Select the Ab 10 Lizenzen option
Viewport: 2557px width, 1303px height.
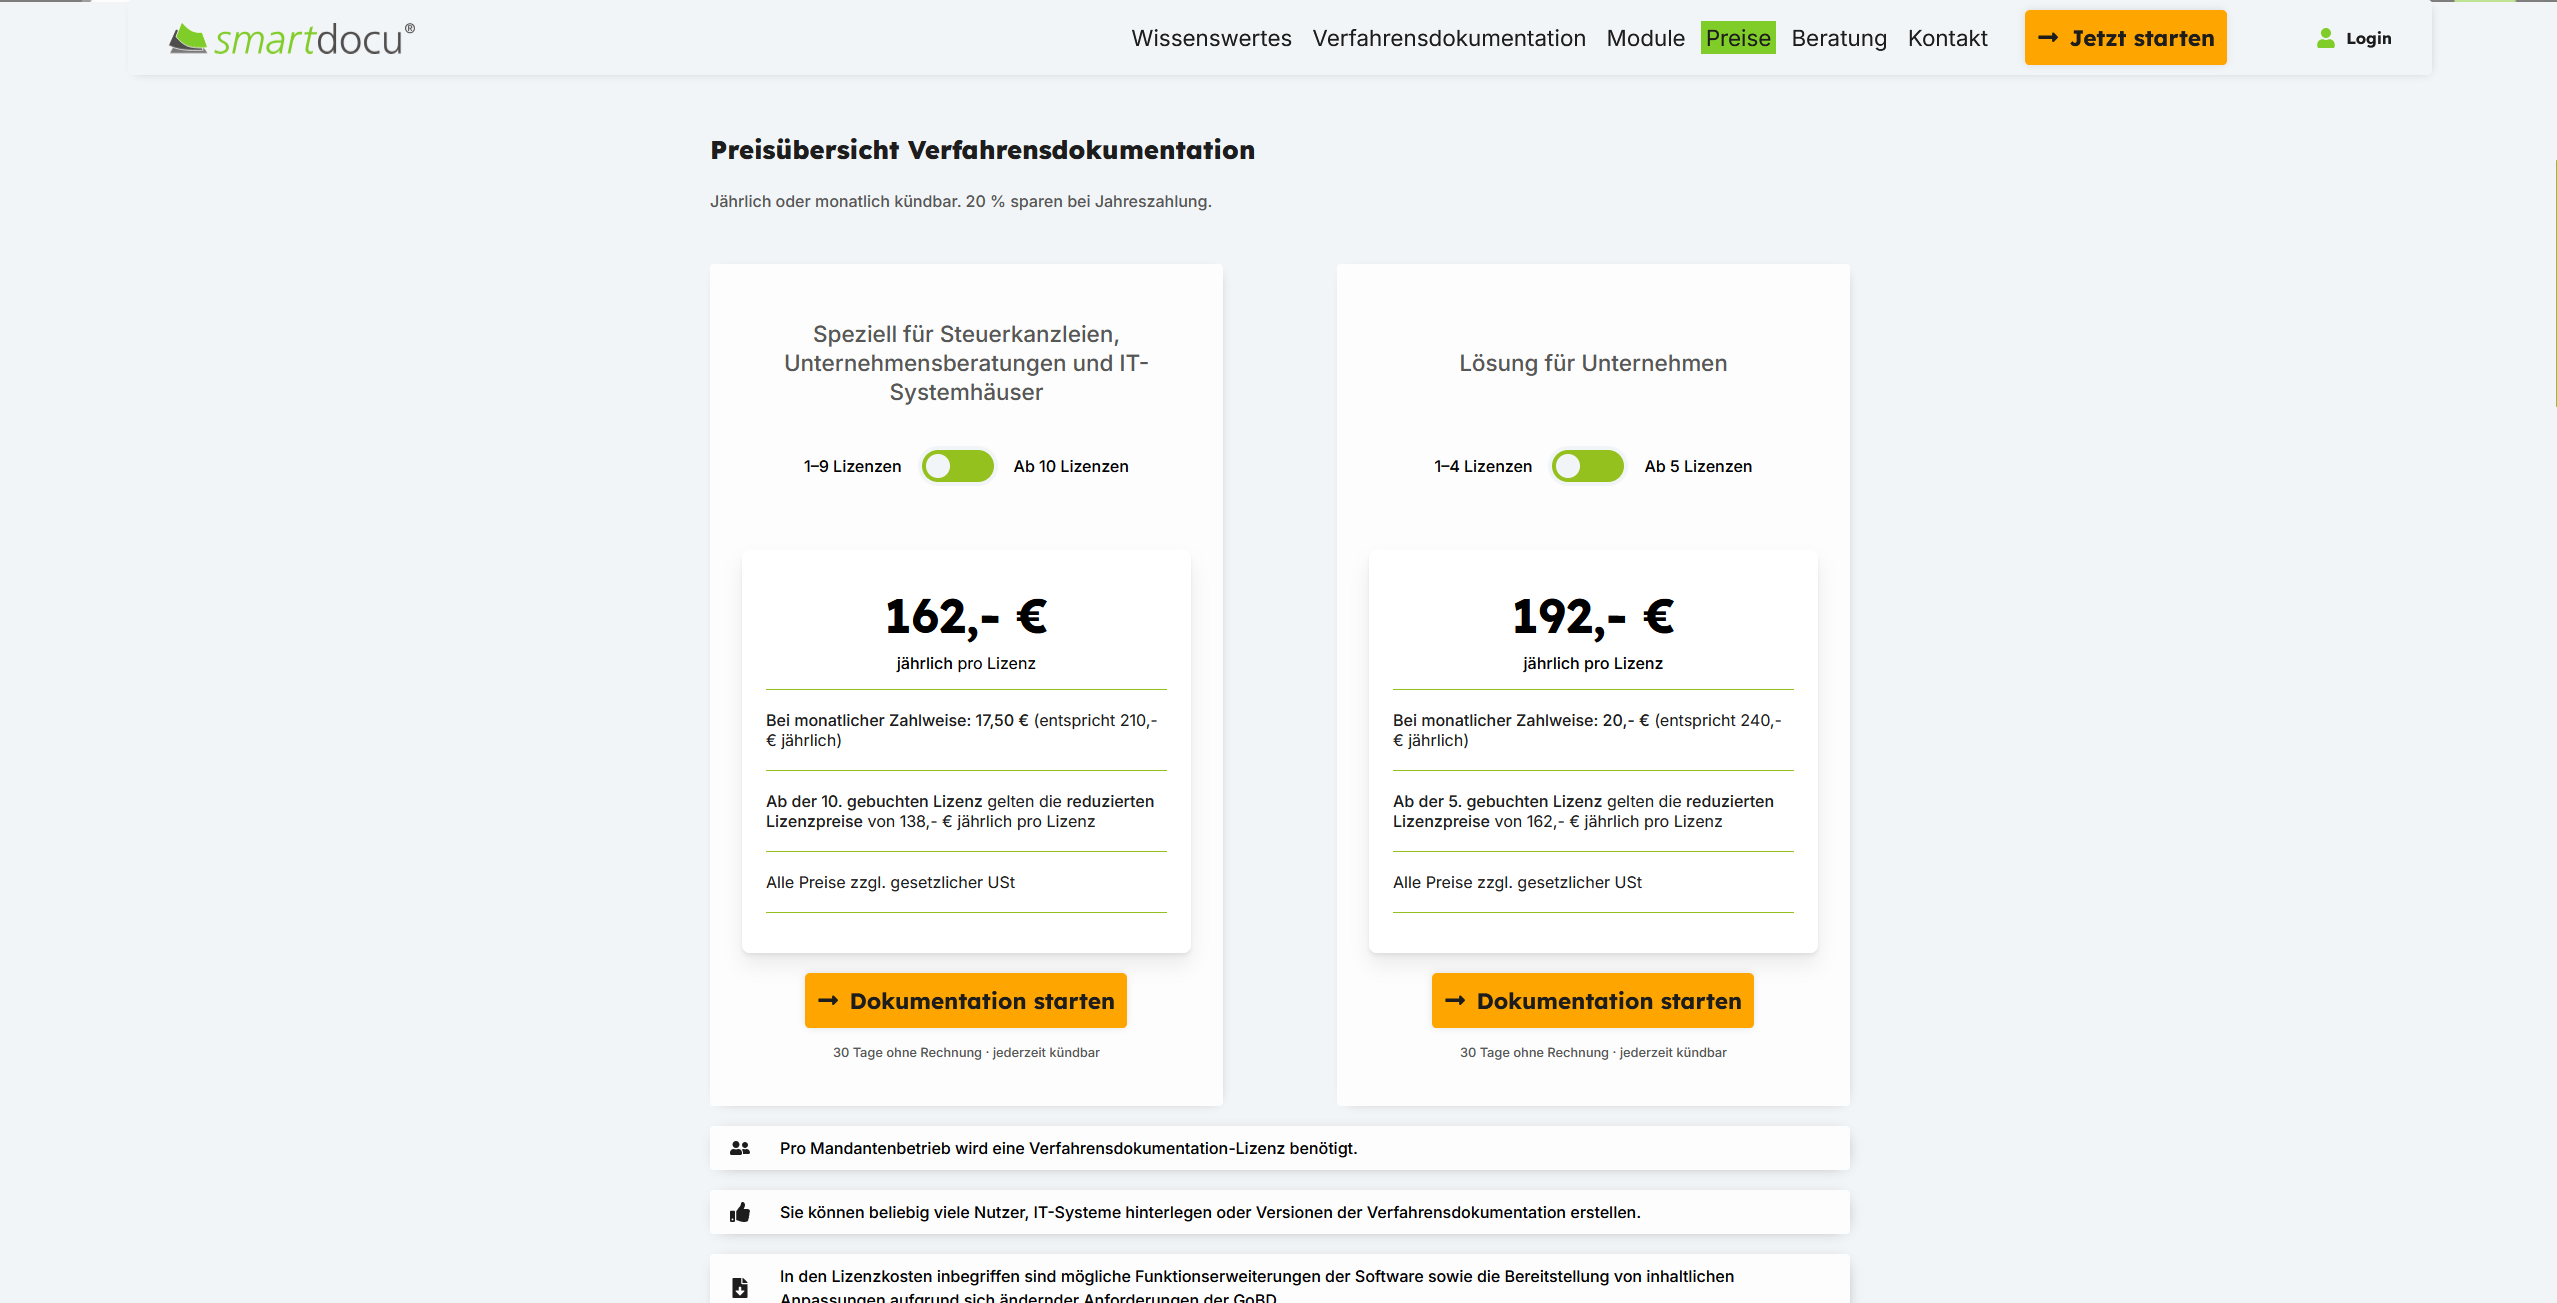(1070, 466)
